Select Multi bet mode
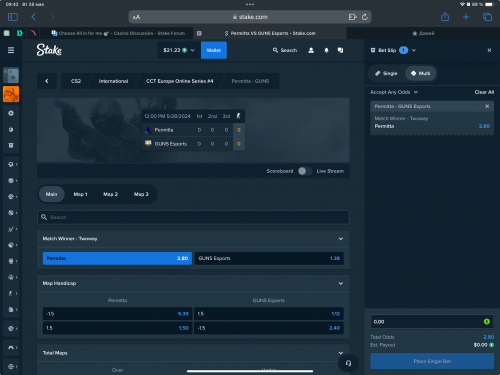 coord(421,73)
